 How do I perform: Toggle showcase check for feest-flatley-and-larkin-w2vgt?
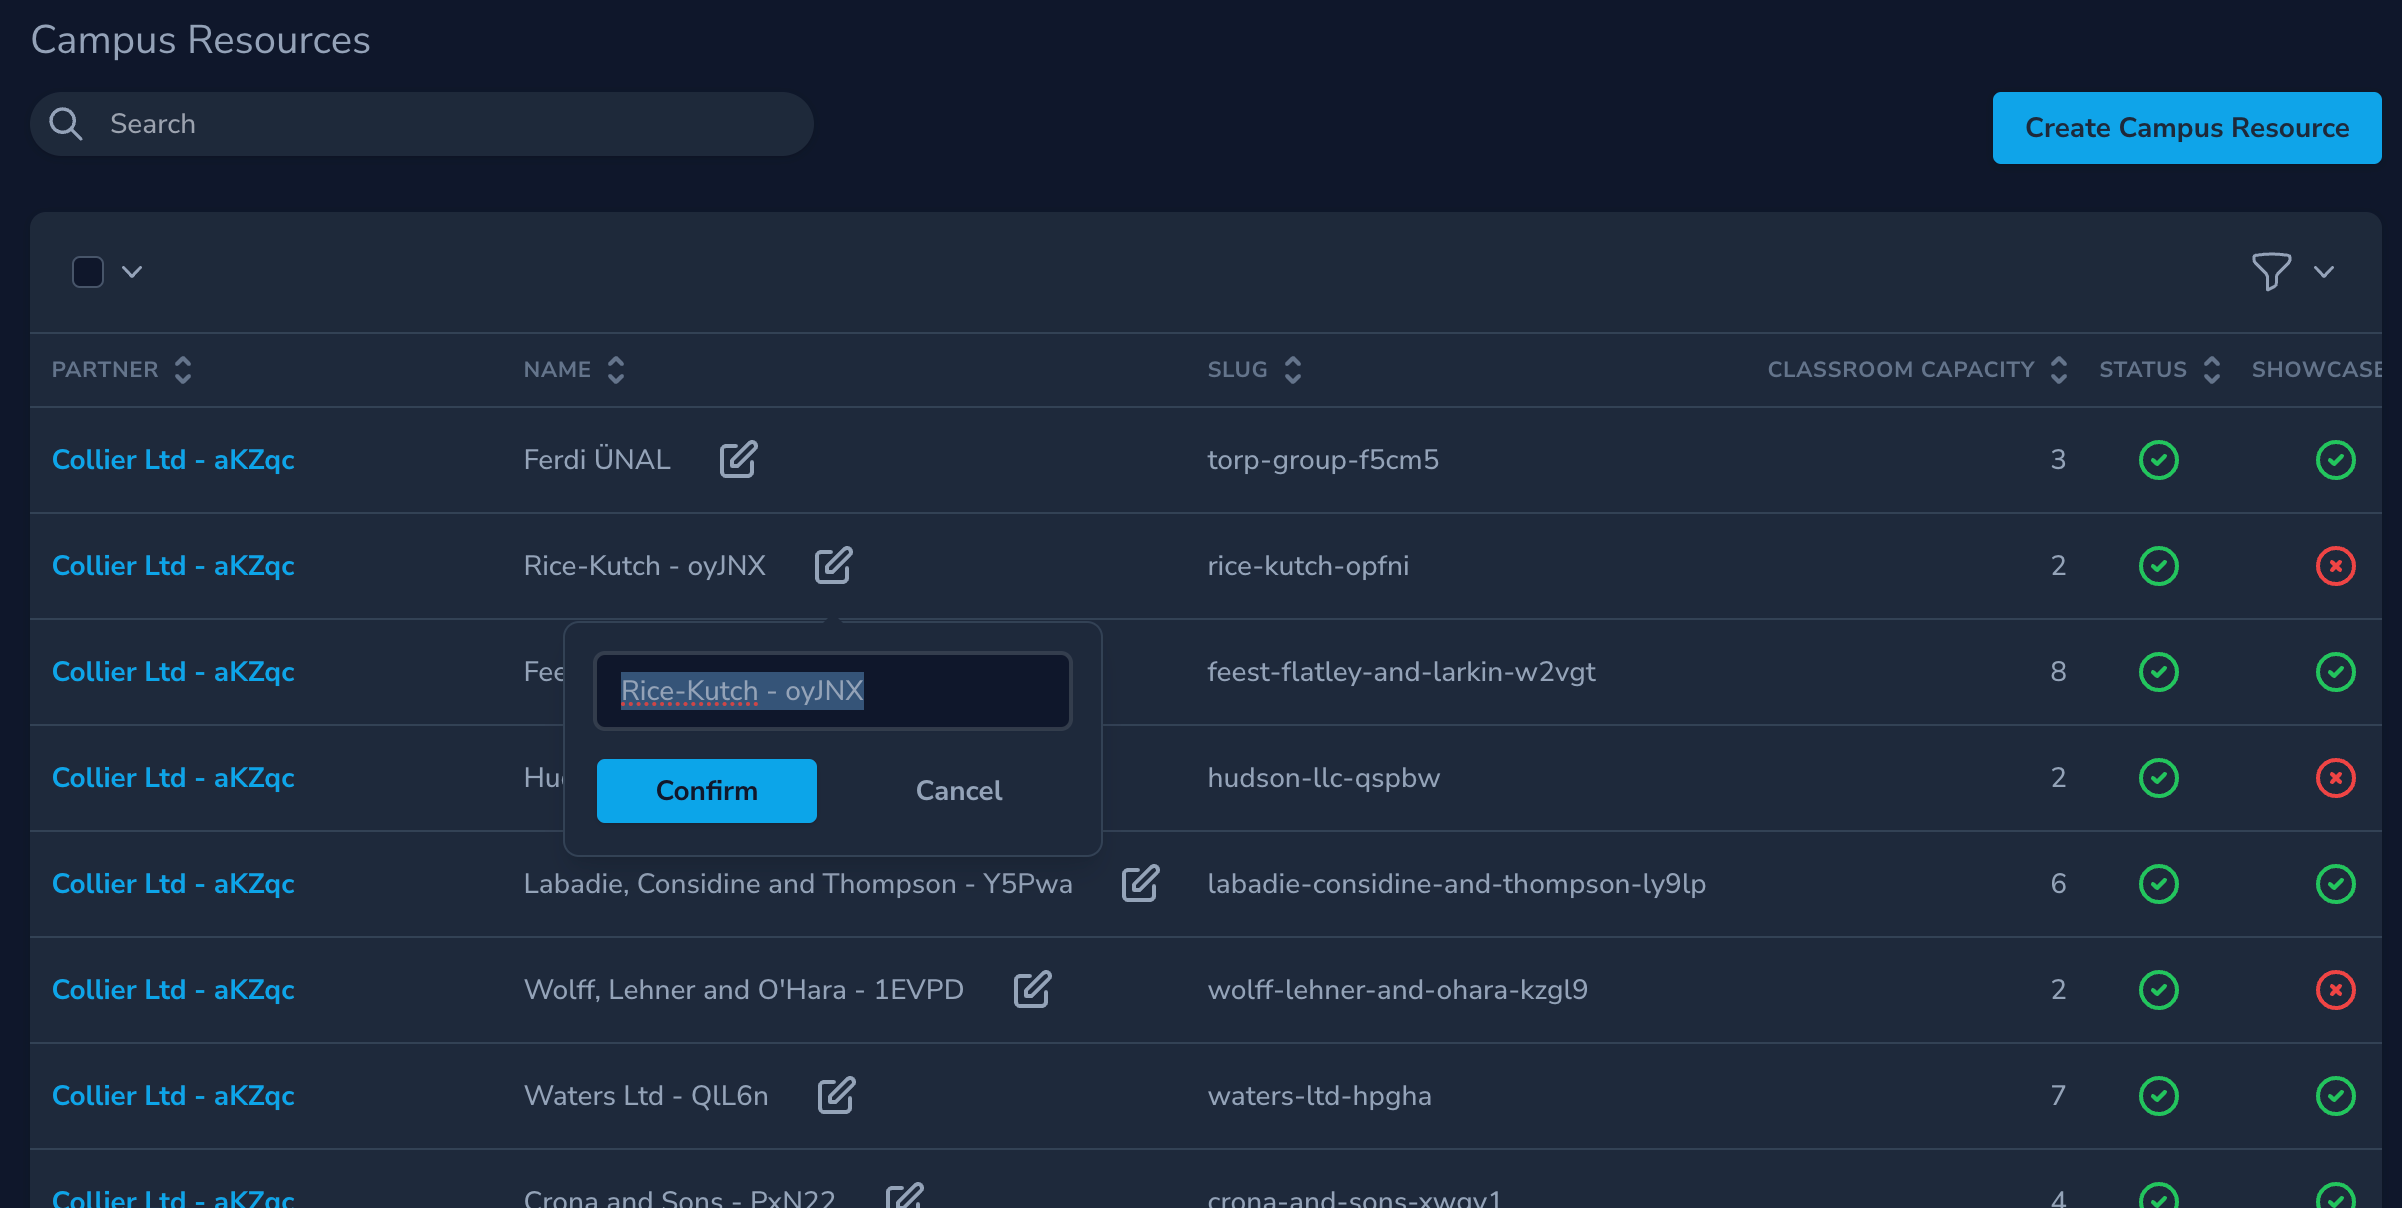pyautogui.click(x=2335, y=672)
